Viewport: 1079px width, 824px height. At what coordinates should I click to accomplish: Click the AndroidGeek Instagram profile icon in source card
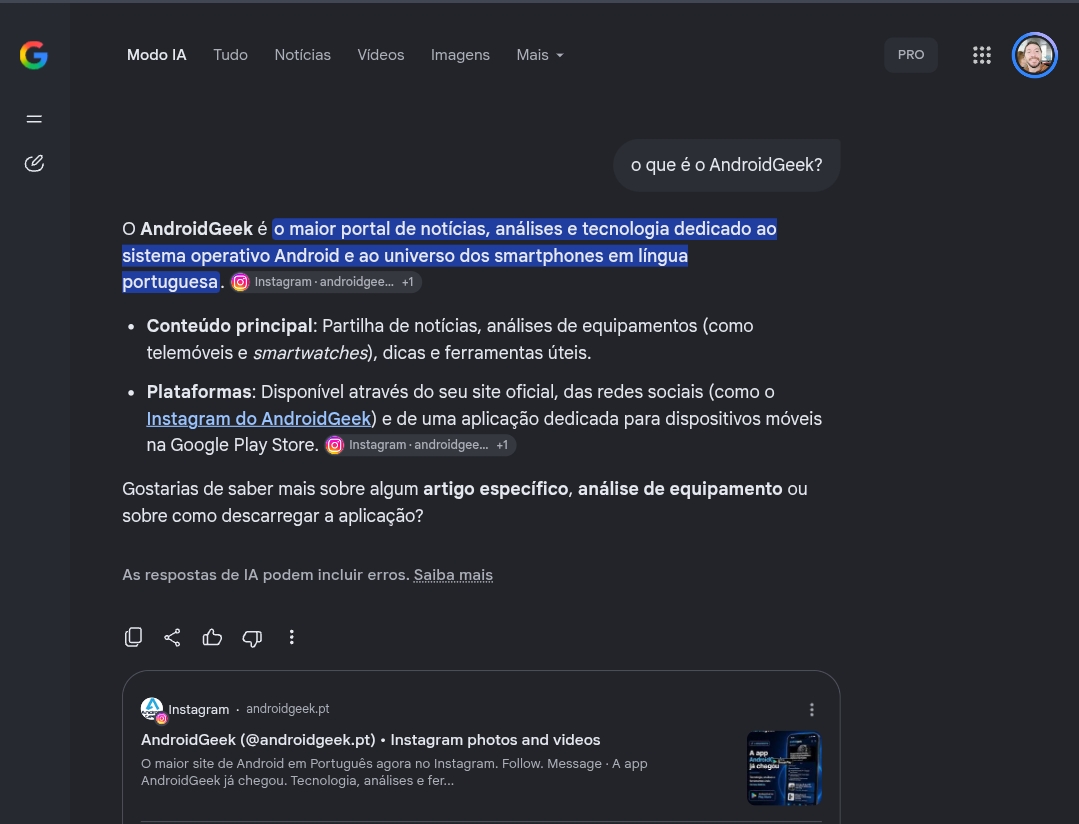click(x=153, y=709)
